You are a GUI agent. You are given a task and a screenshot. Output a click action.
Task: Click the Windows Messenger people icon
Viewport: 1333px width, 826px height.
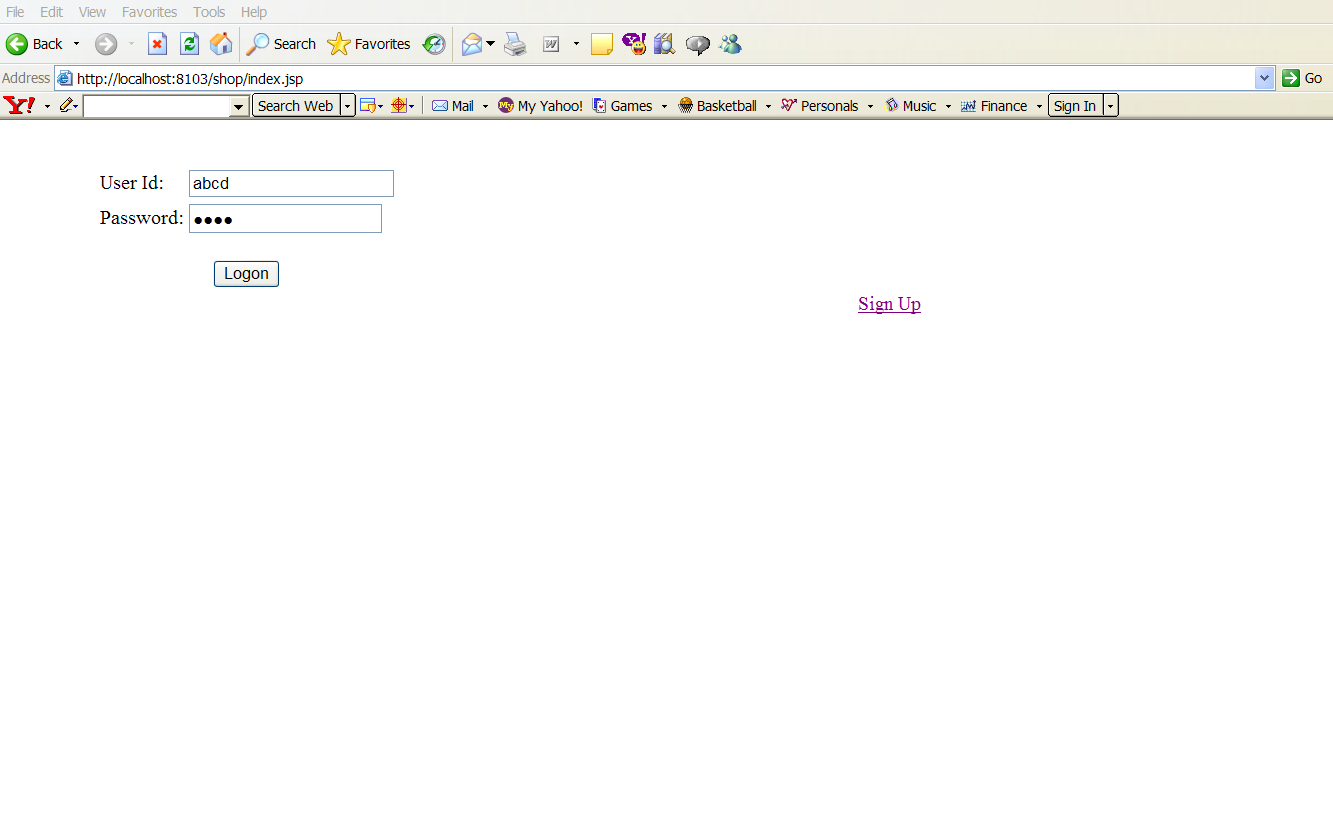pyautogui.click(x=730, y=44)
